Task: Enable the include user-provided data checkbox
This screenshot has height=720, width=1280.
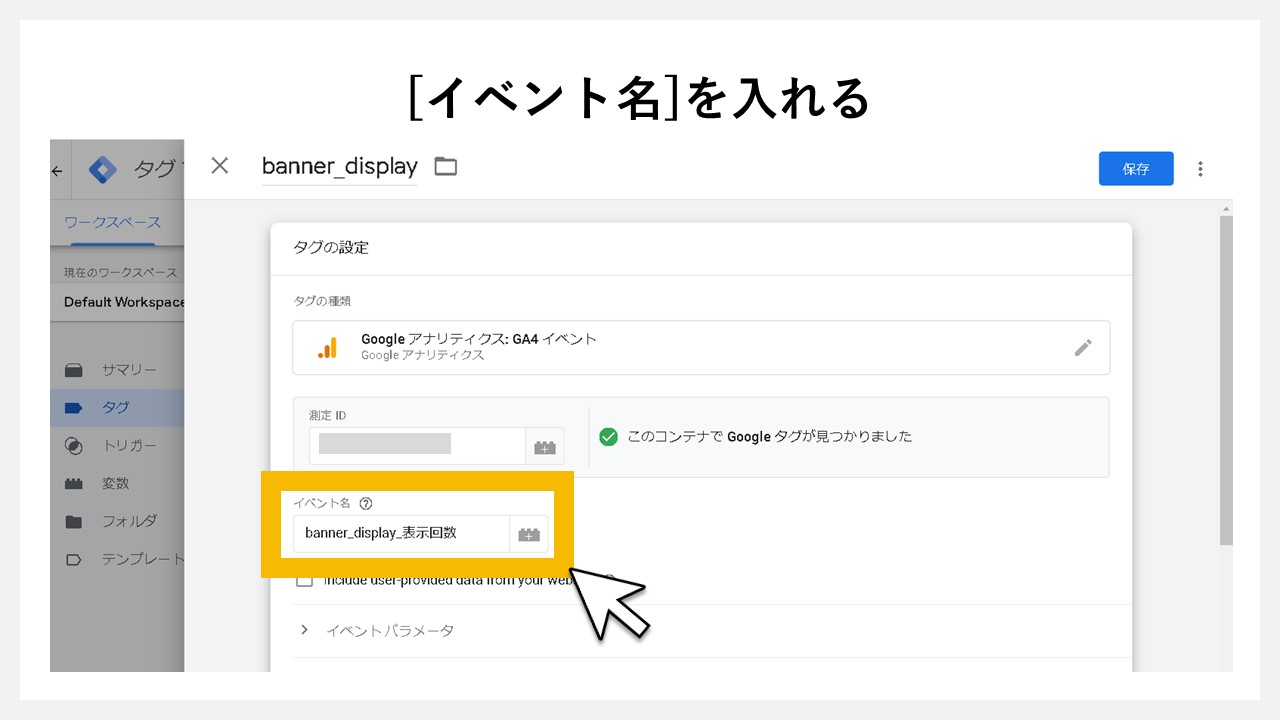Action: 304,578
